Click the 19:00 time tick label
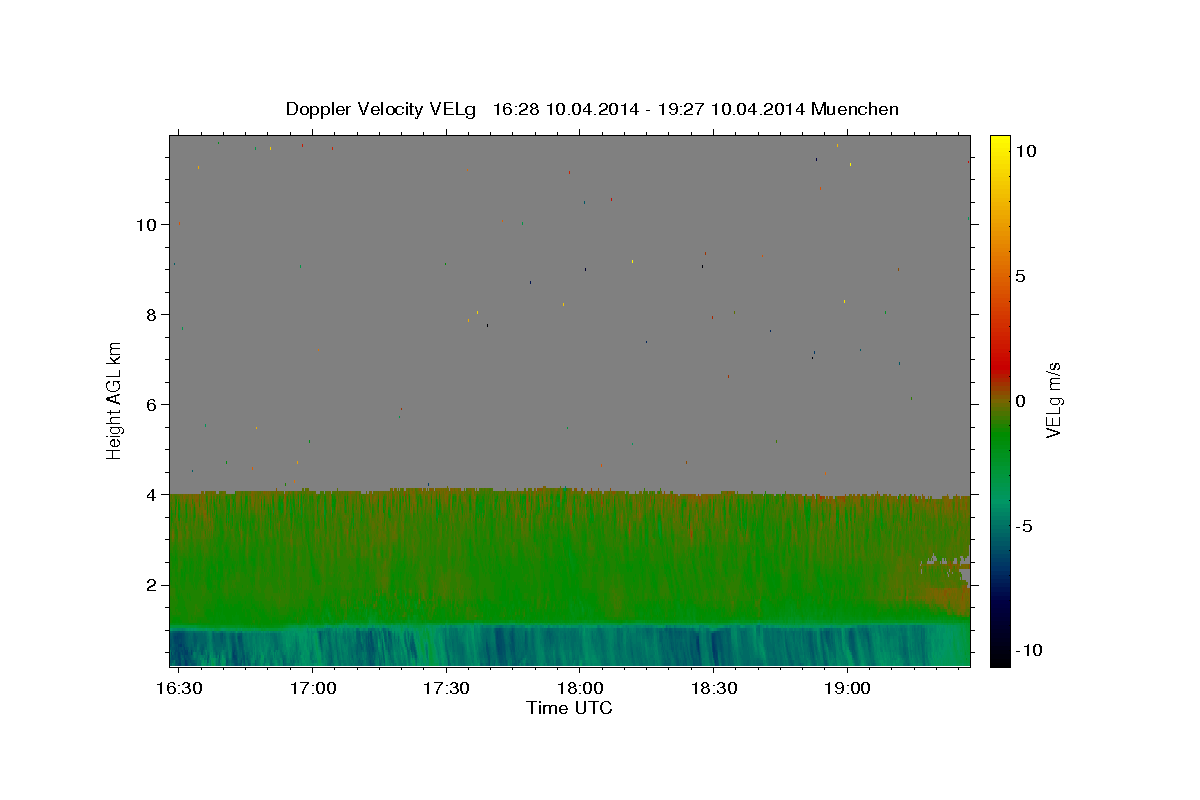 847,689
